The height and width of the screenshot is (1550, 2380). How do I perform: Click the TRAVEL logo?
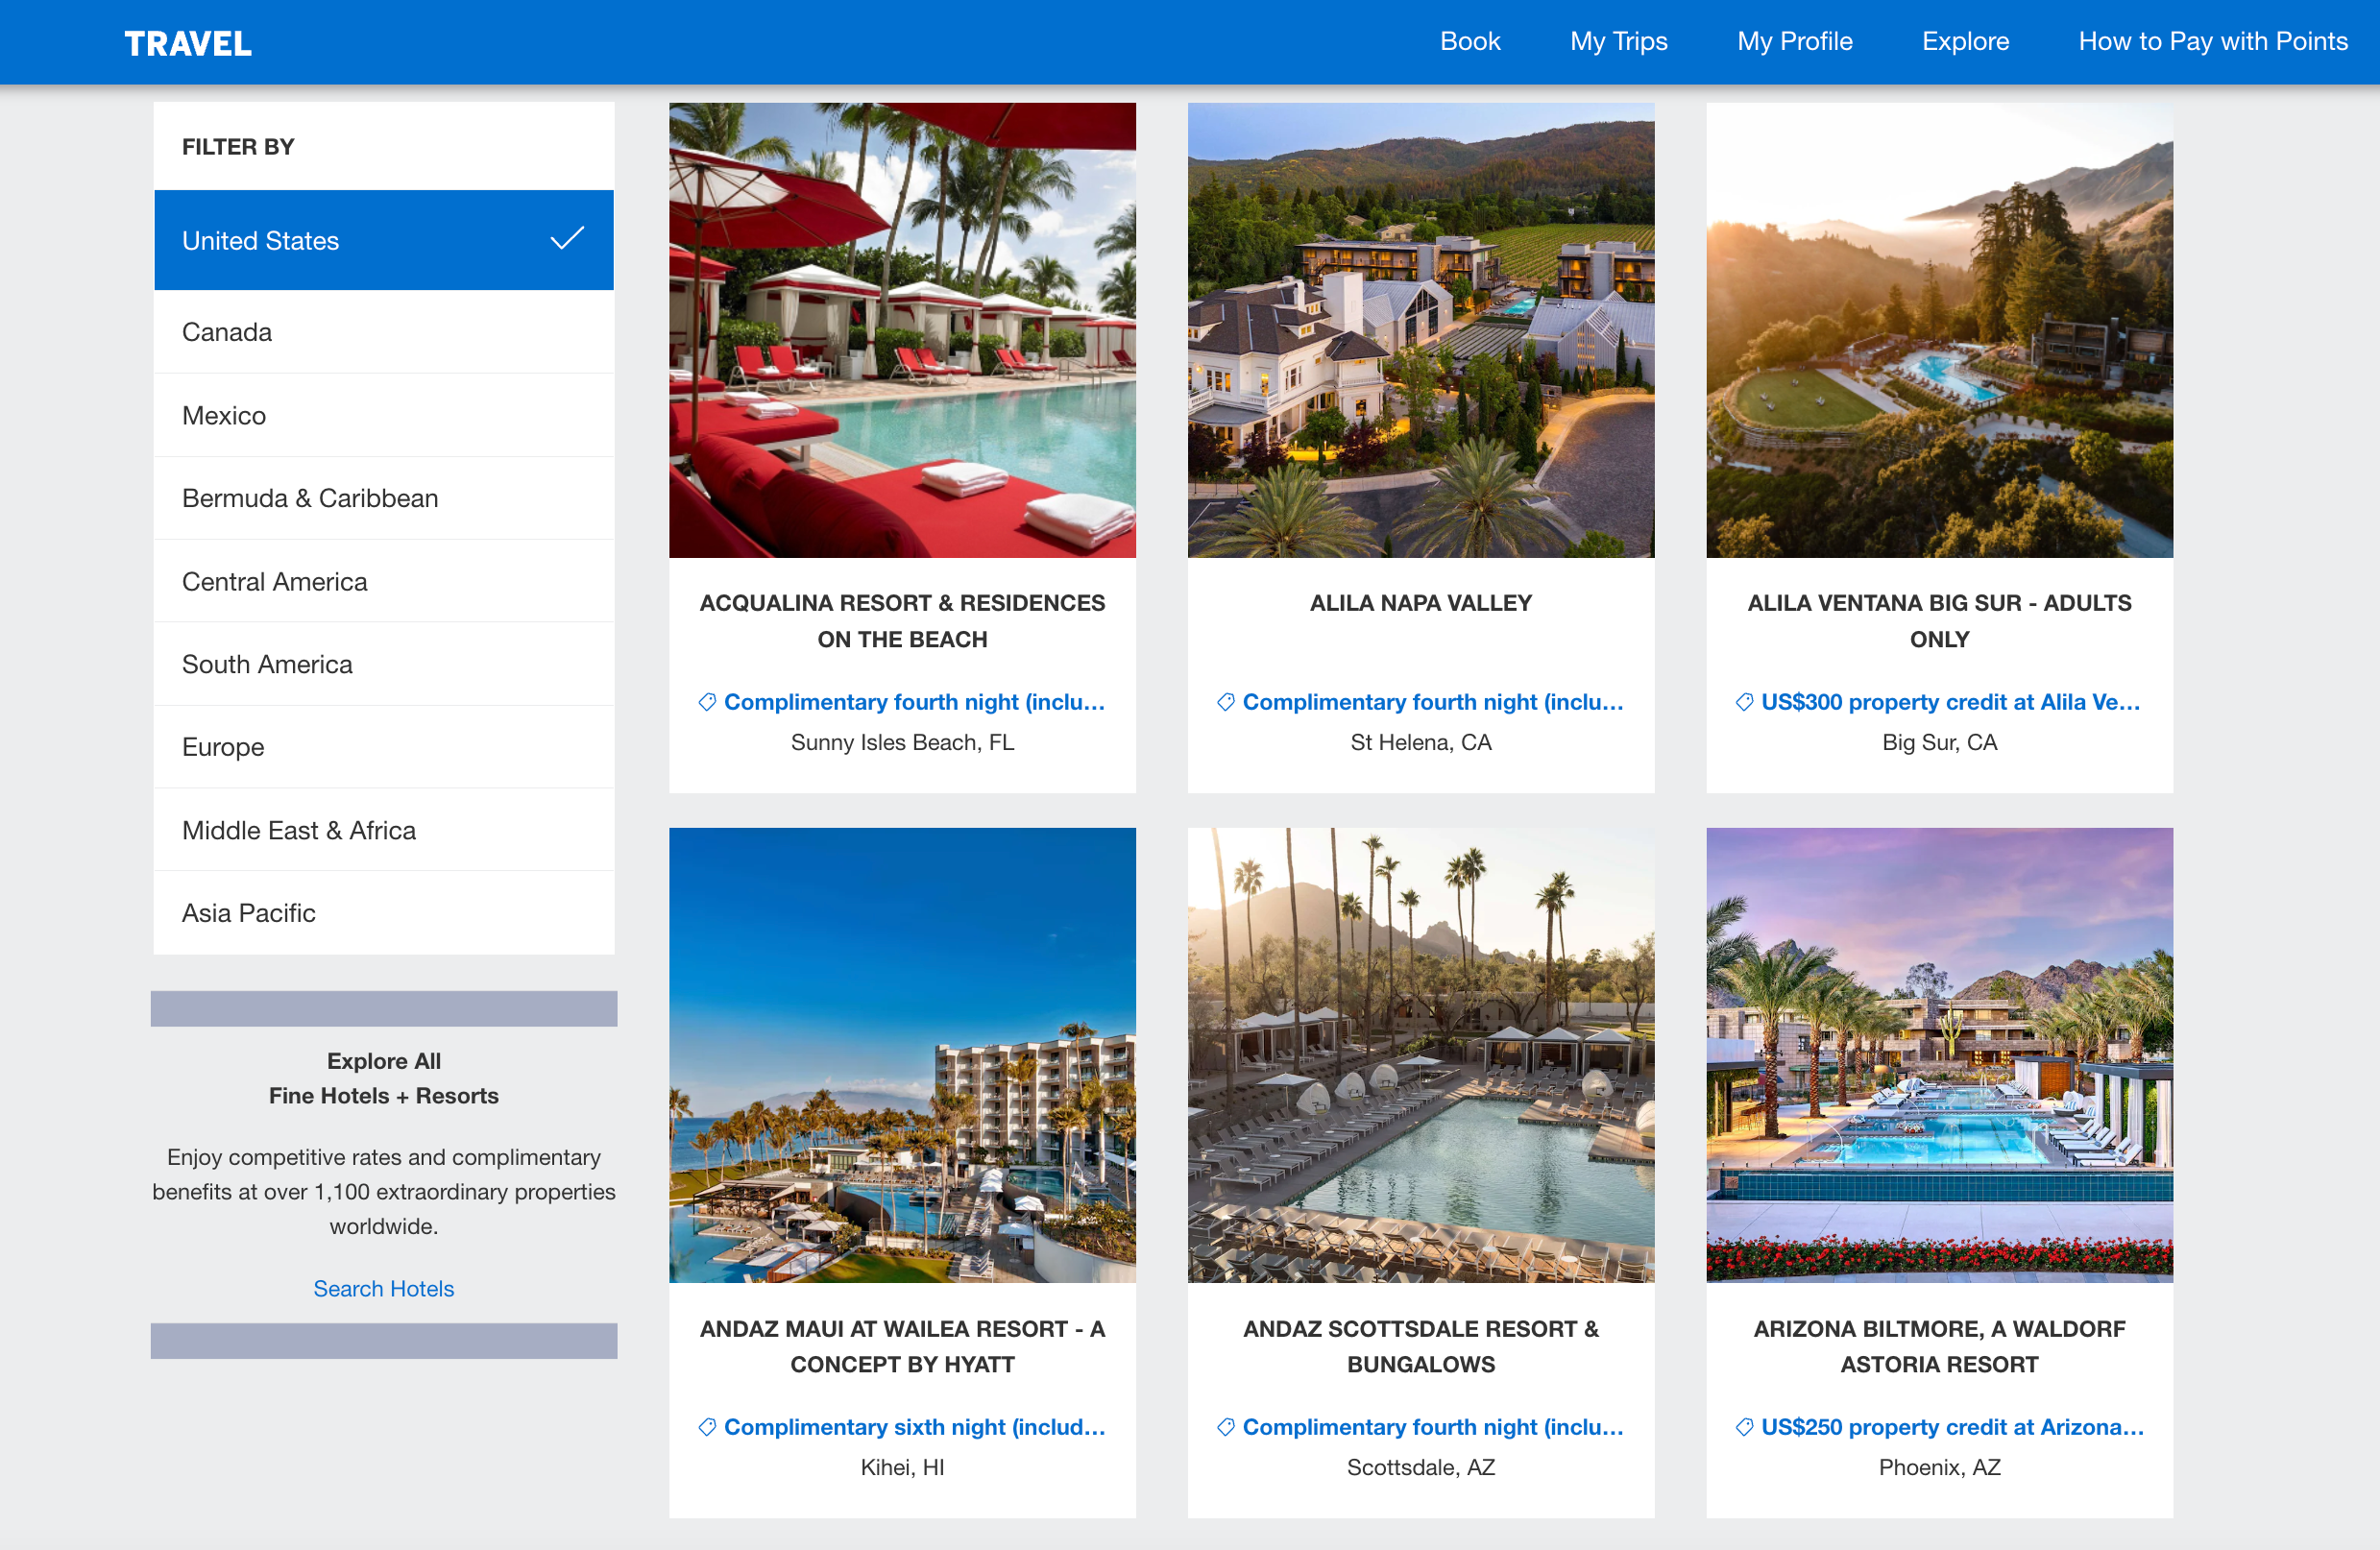click(188, 43)
